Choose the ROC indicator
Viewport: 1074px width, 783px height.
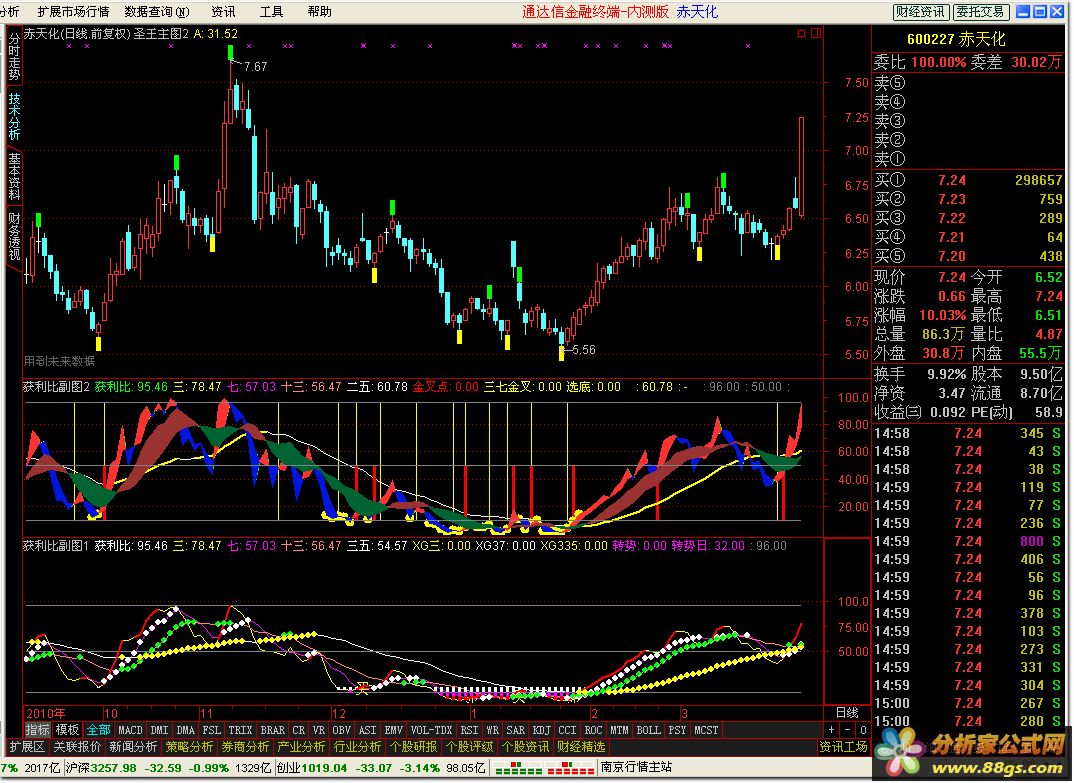pyautogui.click(x=593, y=730)
